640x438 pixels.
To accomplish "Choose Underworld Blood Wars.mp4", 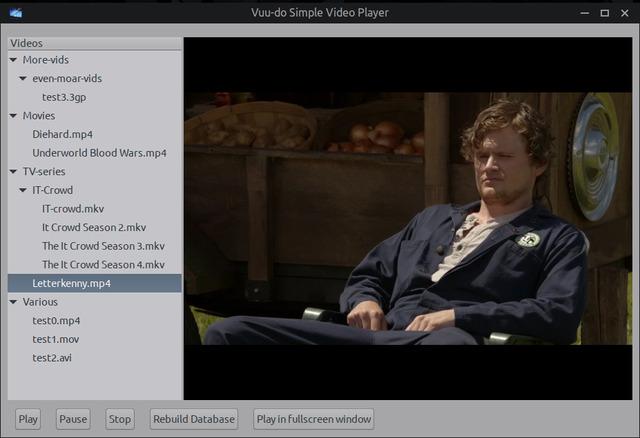I will [x=99, y=153].
